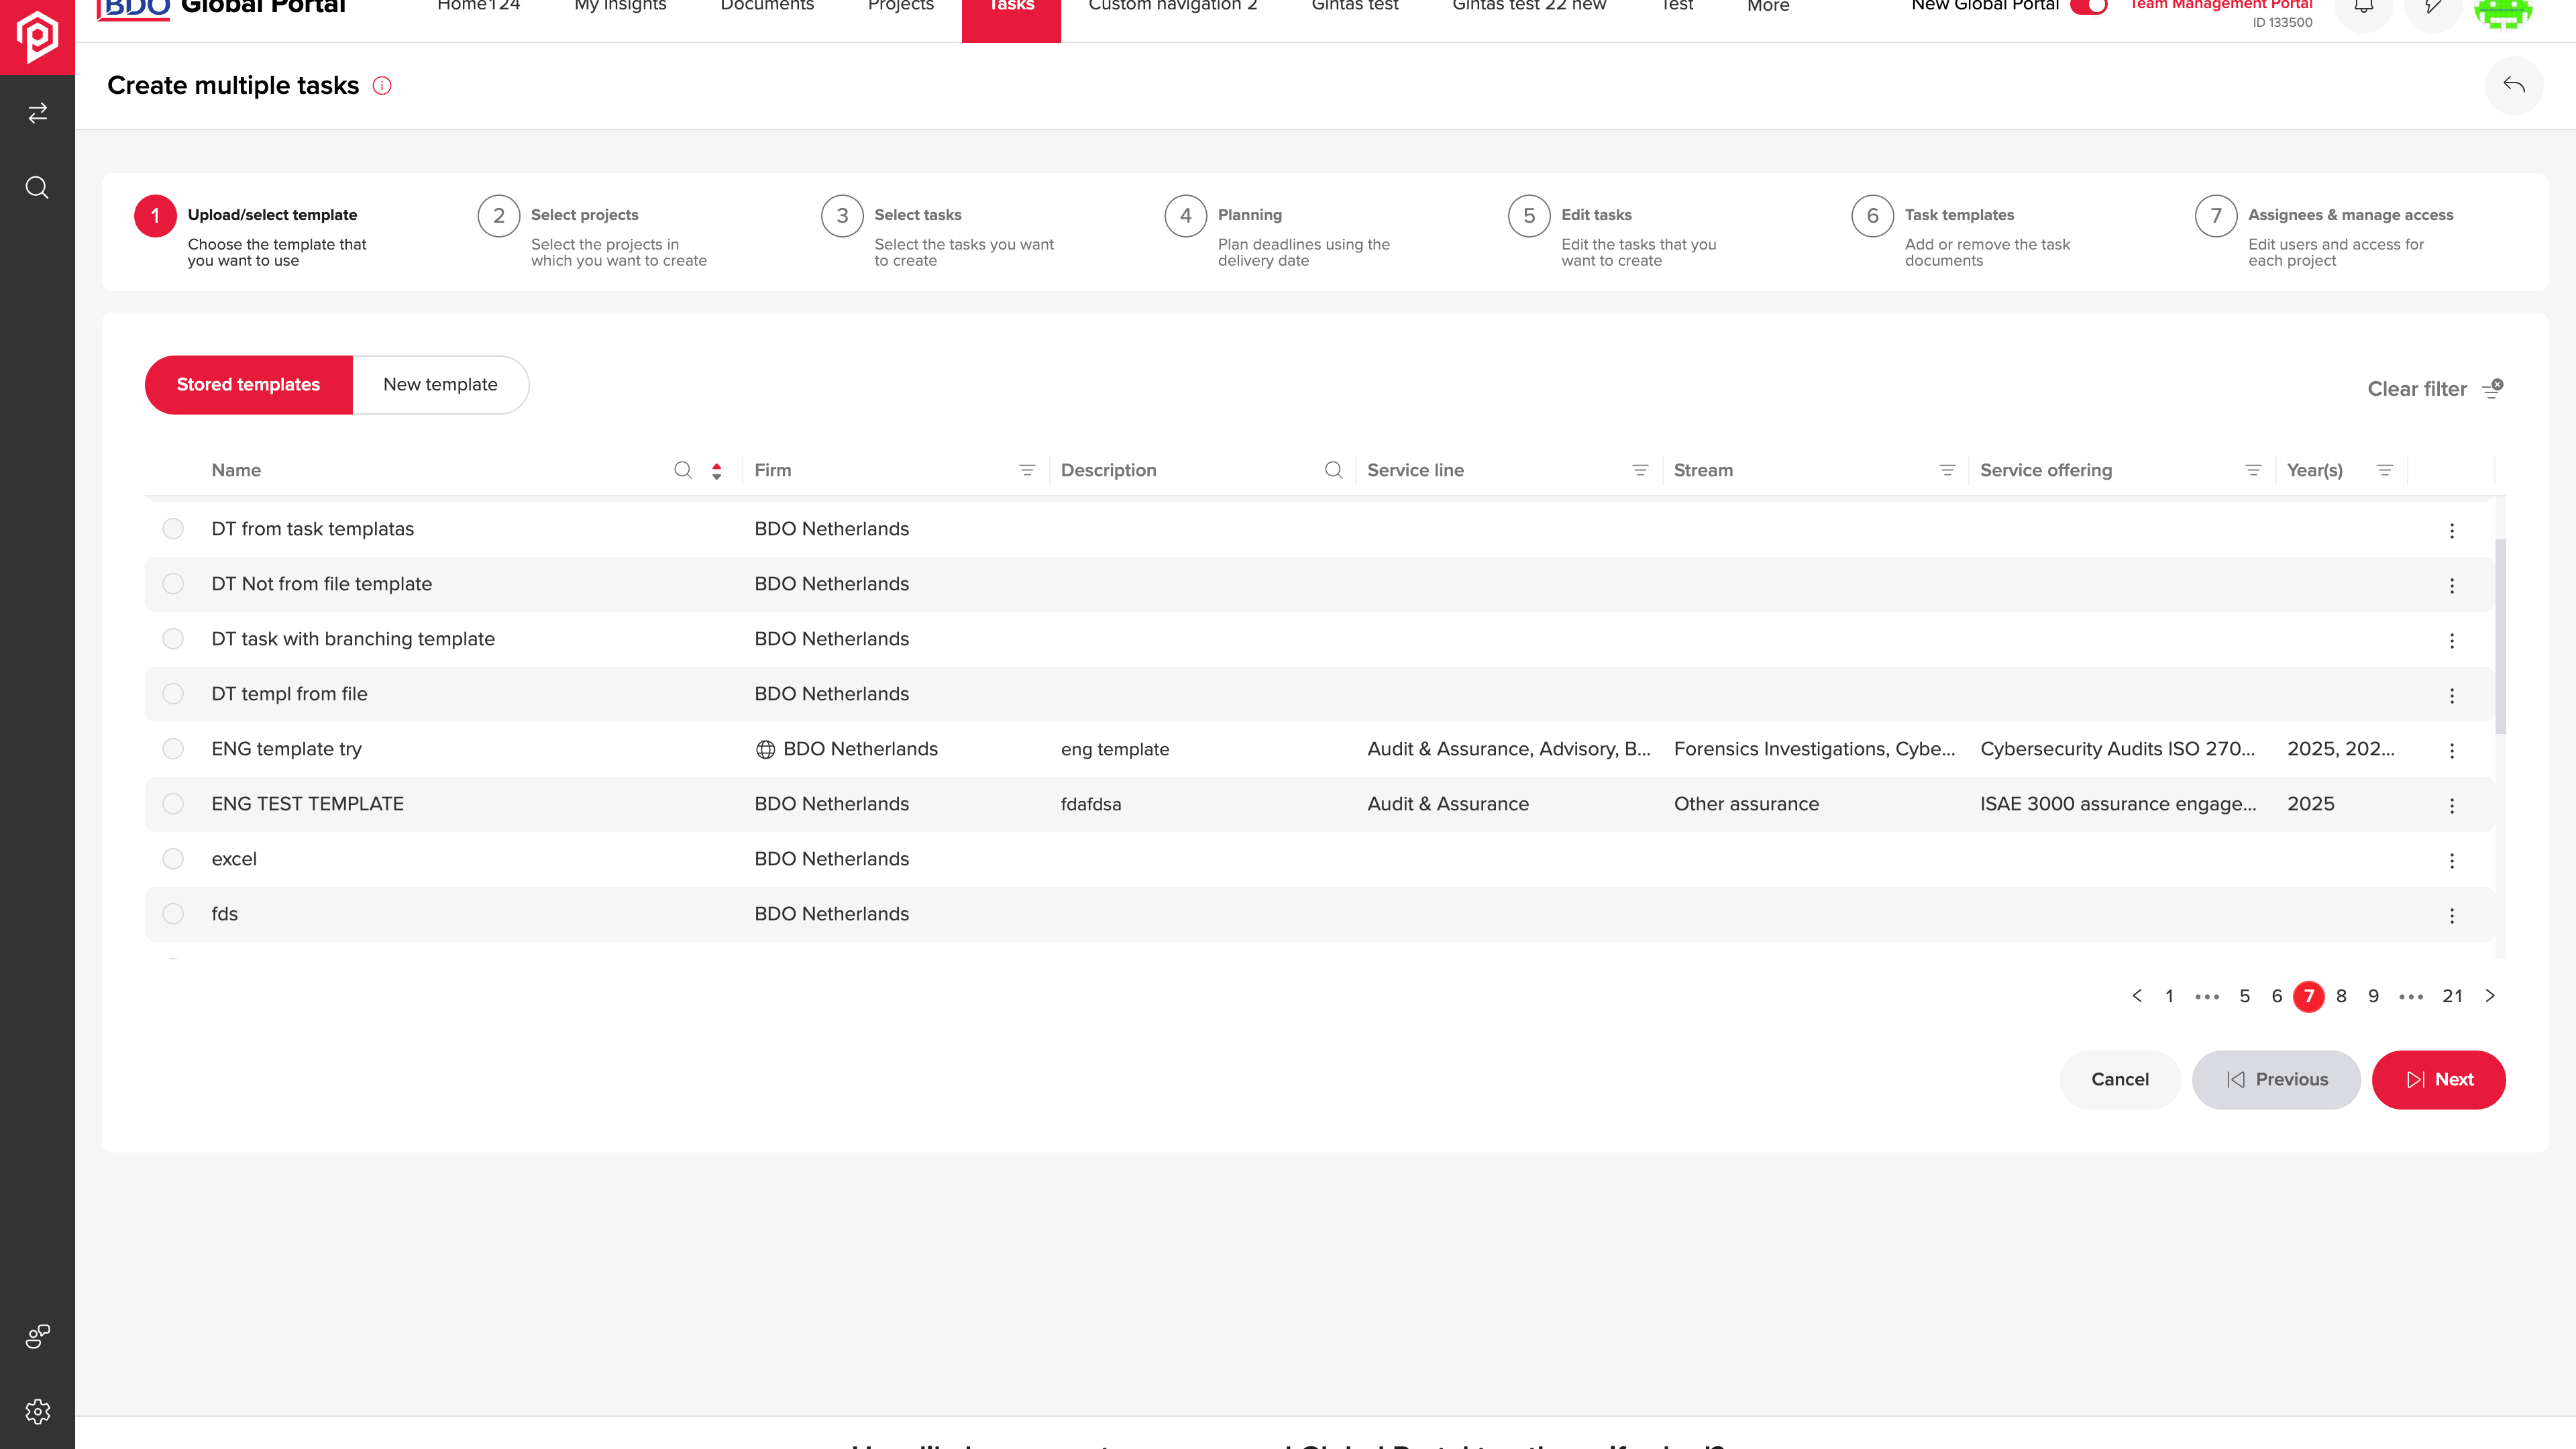This screenshot has height=1449, width=2576.
Task: Click the swap arrows icon in sidebar
Action: 37,113
